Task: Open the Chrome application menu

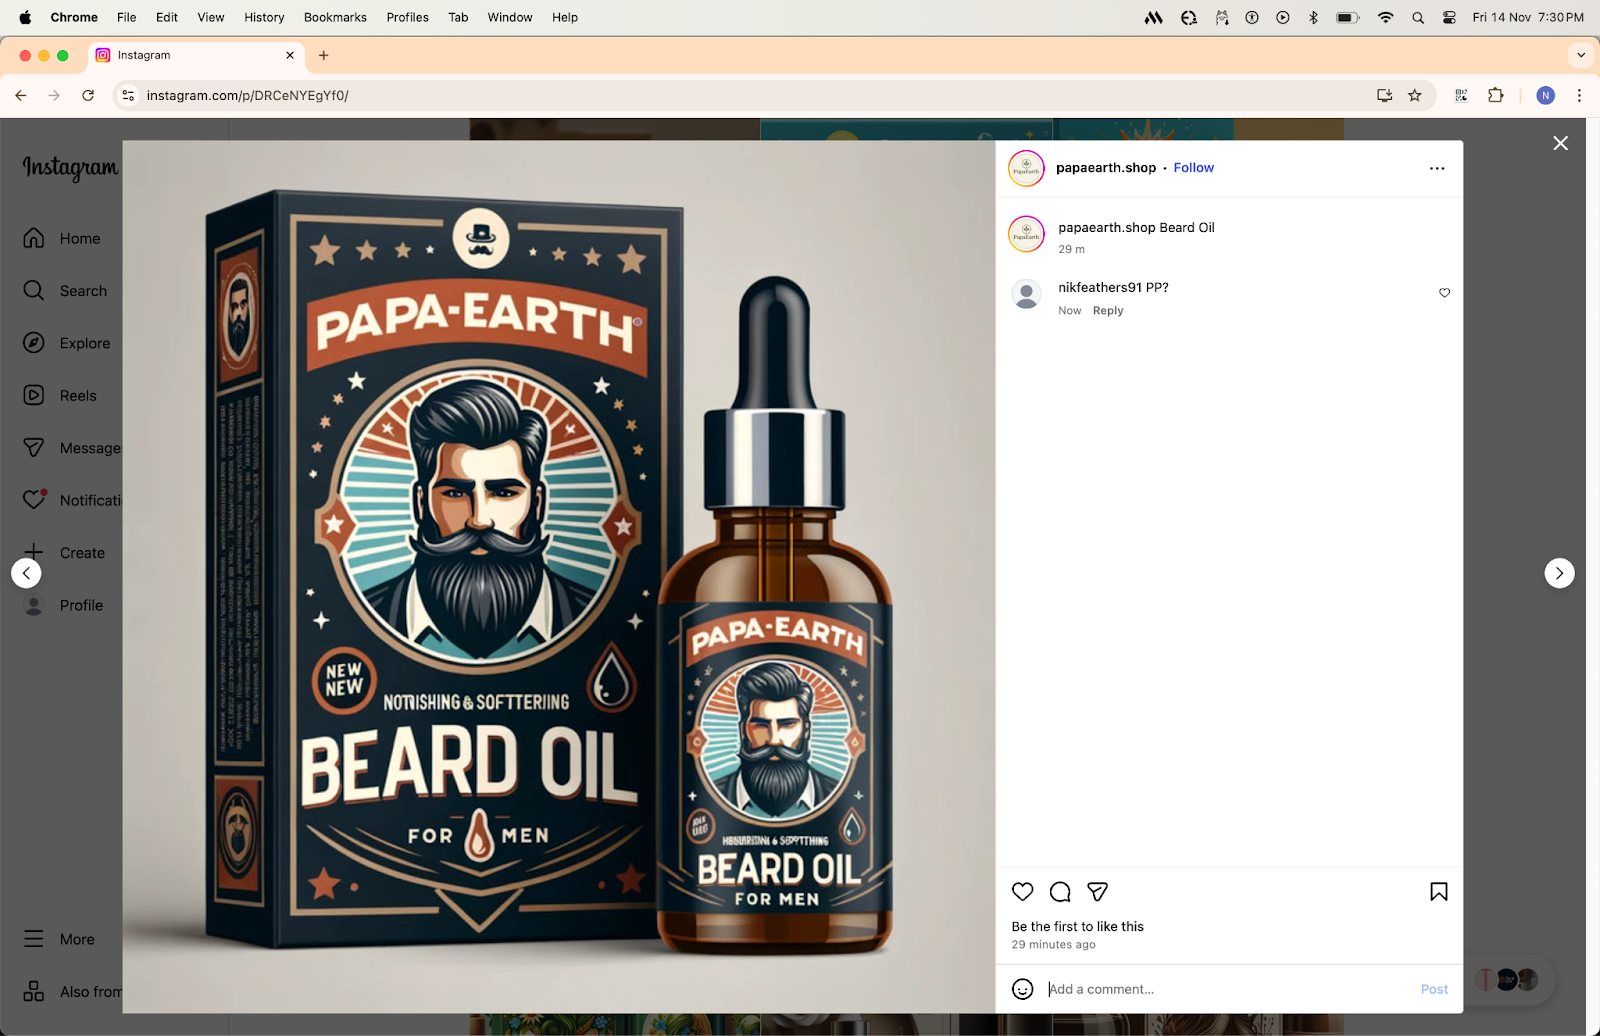Action: (74, 17)
